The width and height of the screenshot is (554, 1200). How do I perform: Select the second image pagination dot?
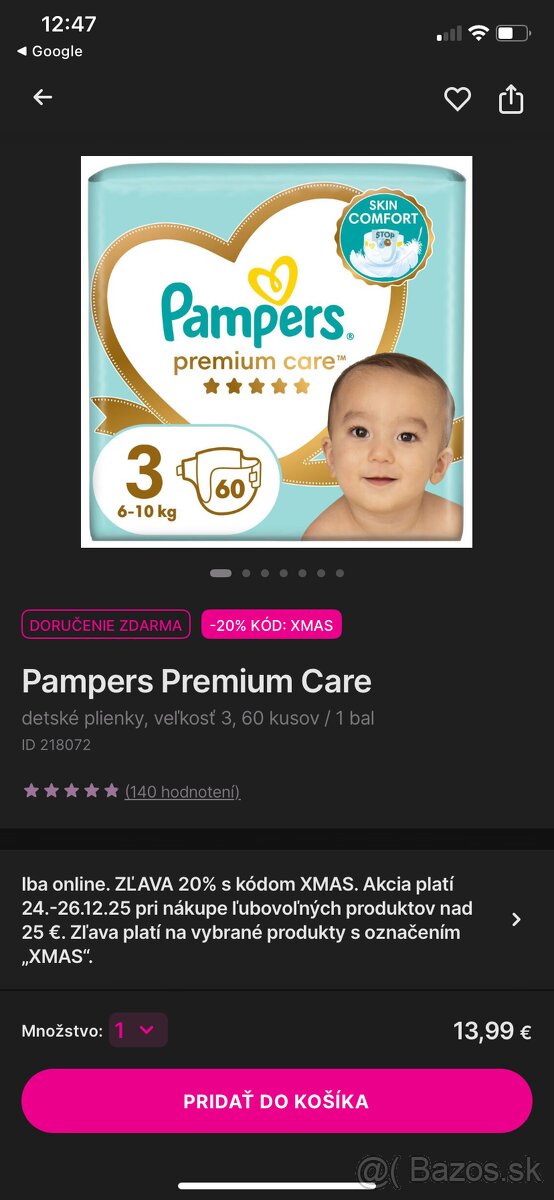click(x=246, y=573)
